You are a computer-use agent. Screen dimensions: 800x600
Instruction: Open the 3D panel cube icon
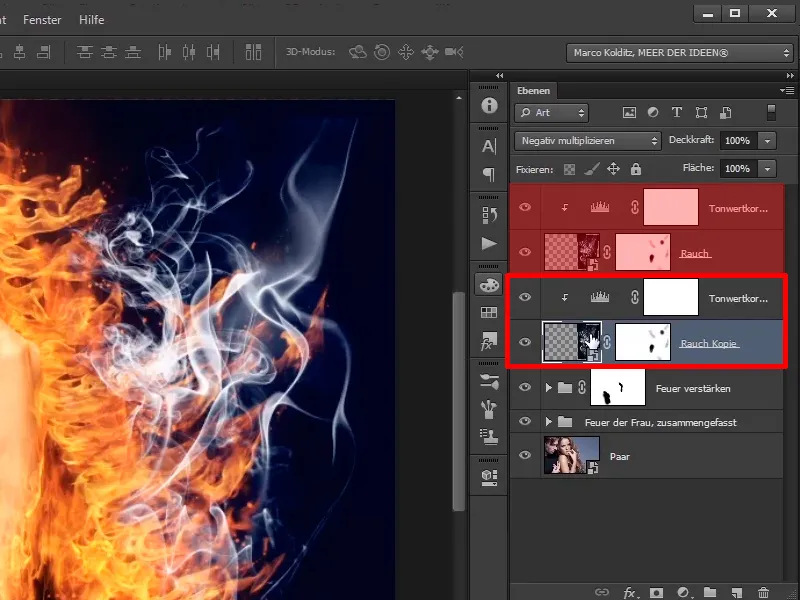click(489, 478)
